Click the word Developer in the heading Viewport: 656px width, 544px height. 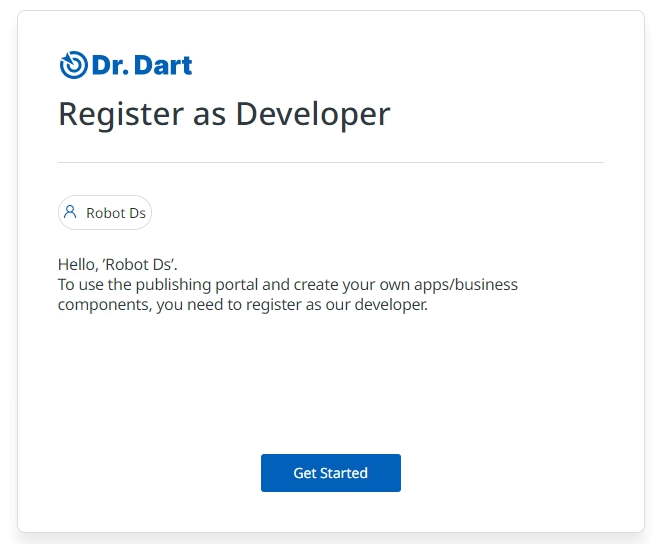[x=312, y=114]
